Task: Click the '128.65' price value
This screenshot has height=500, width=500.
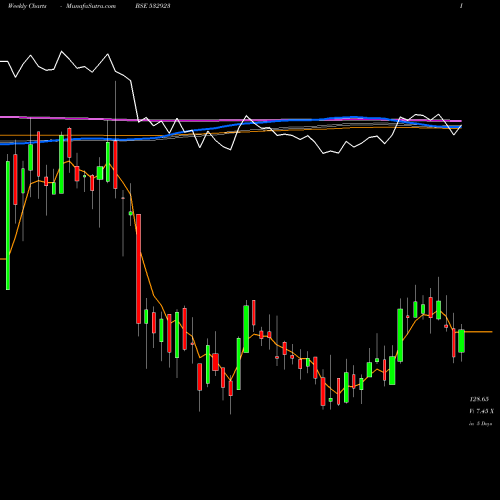Action: pos(479,399)
